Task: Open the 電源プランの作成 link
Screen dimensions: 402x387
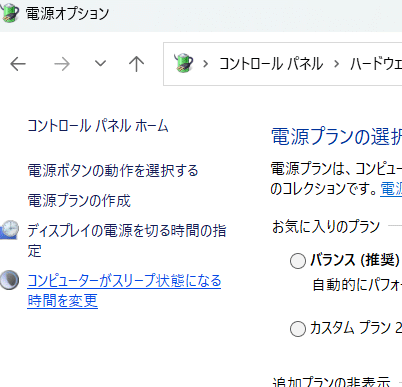Action: [x=79, y=200]
